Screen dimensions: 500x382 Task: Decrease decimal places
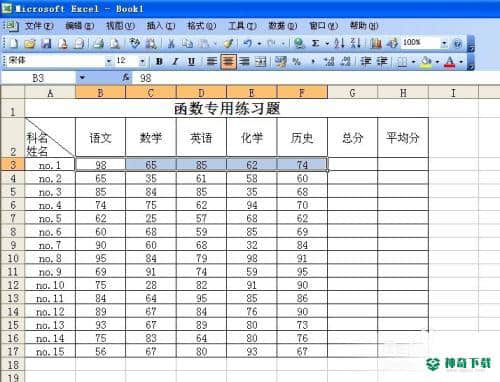coord(346,62)
